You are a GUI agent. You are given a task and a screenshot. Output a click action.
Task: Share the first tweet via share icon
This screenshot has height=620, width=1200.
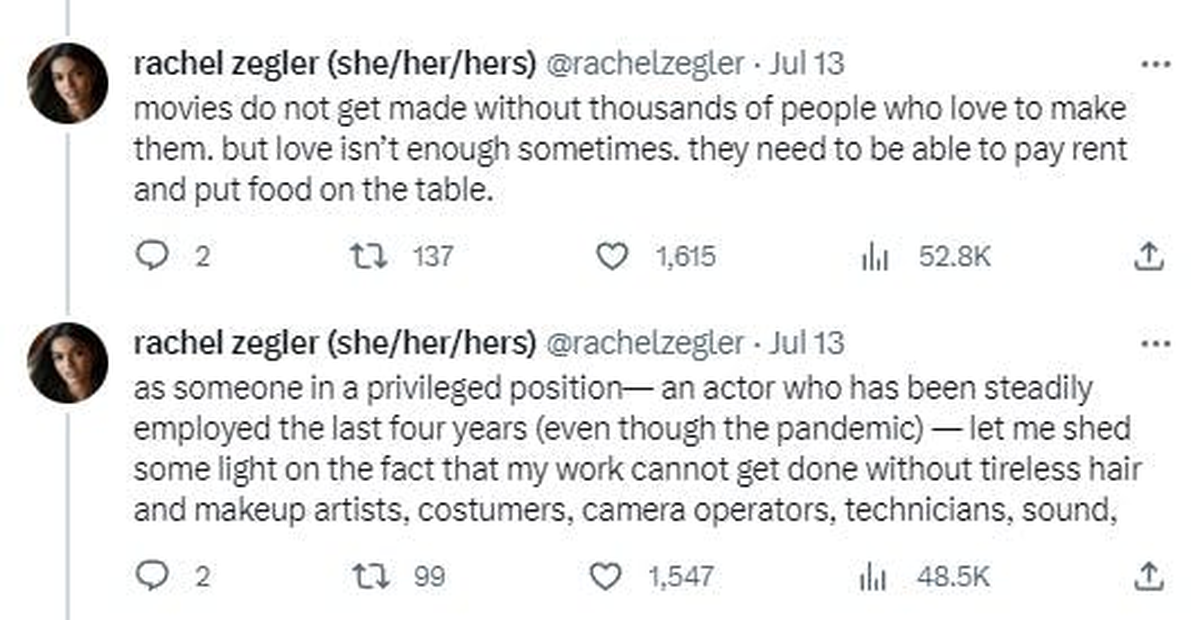[x=1149, y=257]
